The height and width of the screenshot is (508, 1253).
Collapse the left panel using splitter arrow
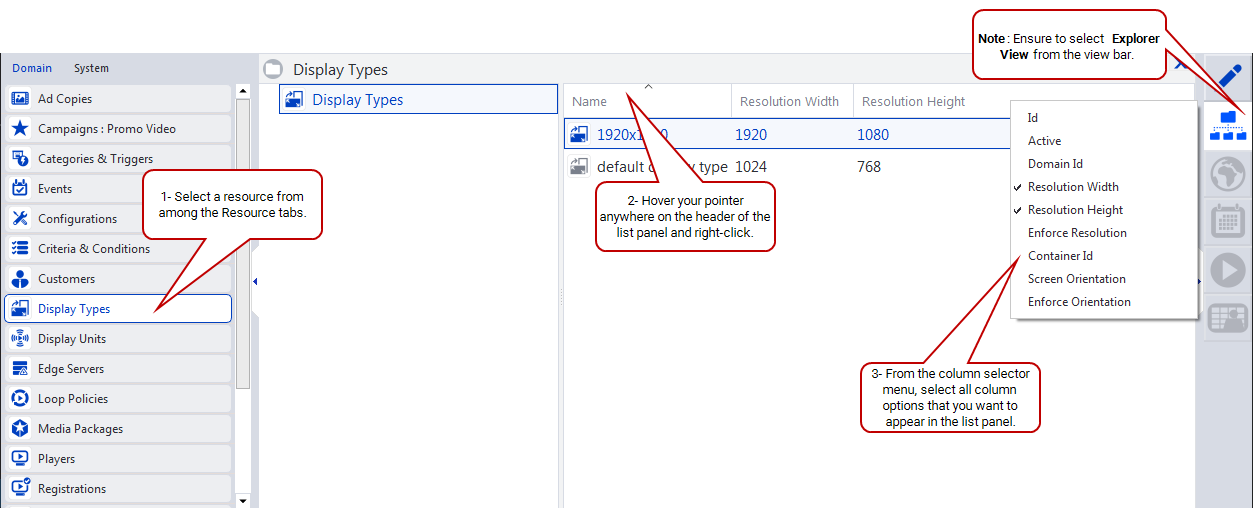(x=255, y=282)
